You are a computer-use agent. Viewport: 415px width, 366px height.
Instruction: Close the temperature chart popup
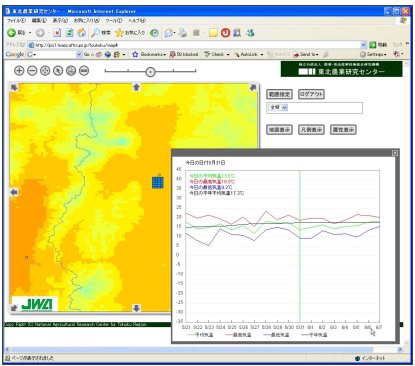[395, 153]
